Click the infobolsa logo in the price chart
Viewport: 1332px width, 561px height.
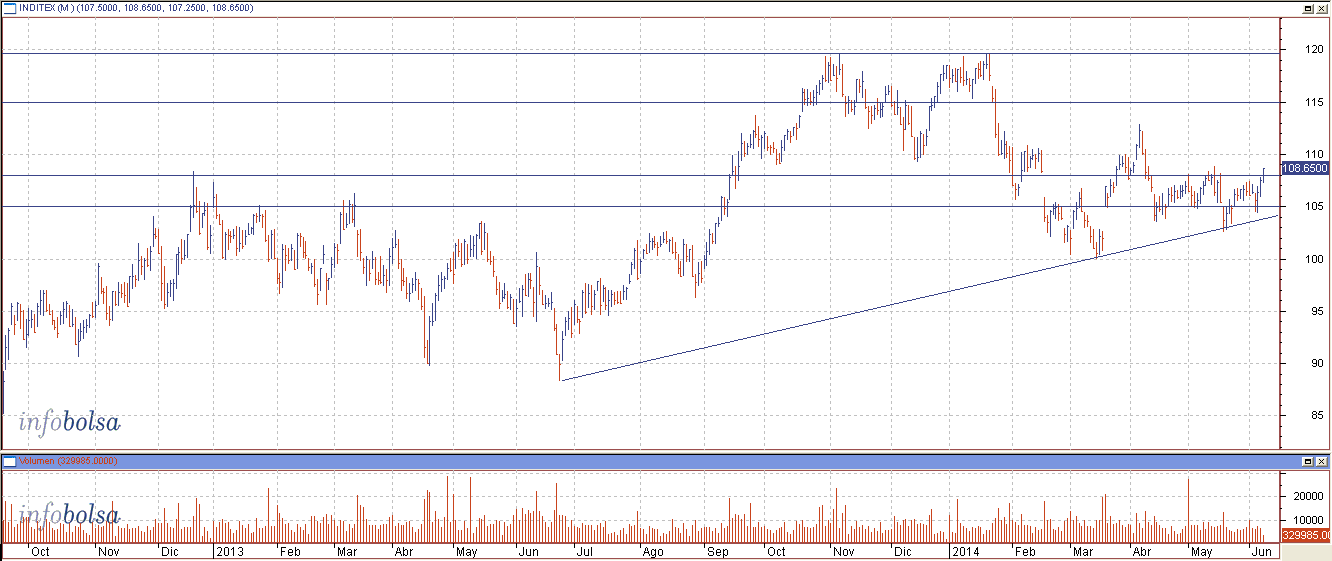click(69, 422)
